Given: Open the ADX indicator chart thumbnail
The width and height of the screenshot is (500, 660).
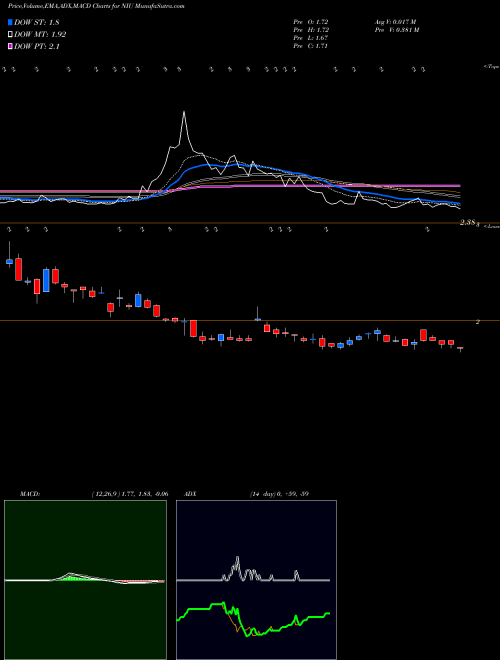Looking at the screenshot, I should 256,580.
